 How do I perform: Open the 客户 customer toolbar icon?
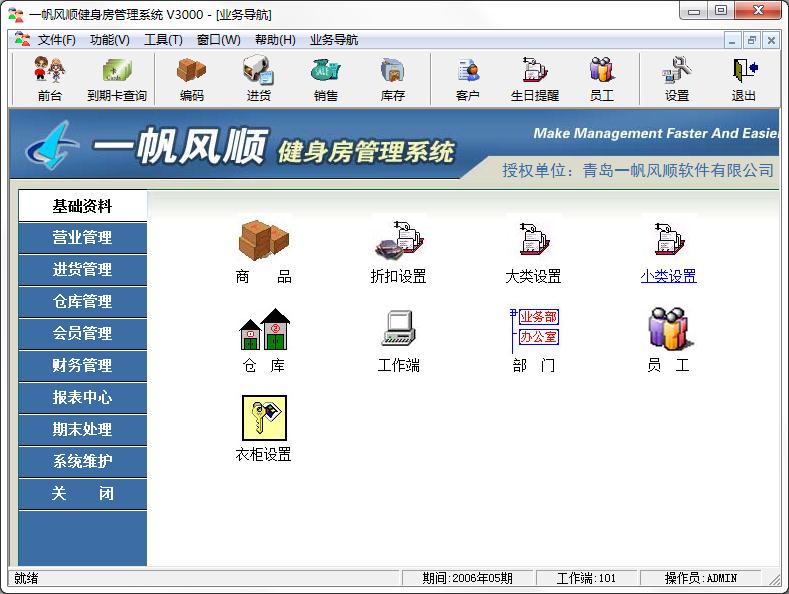(467, 79)
